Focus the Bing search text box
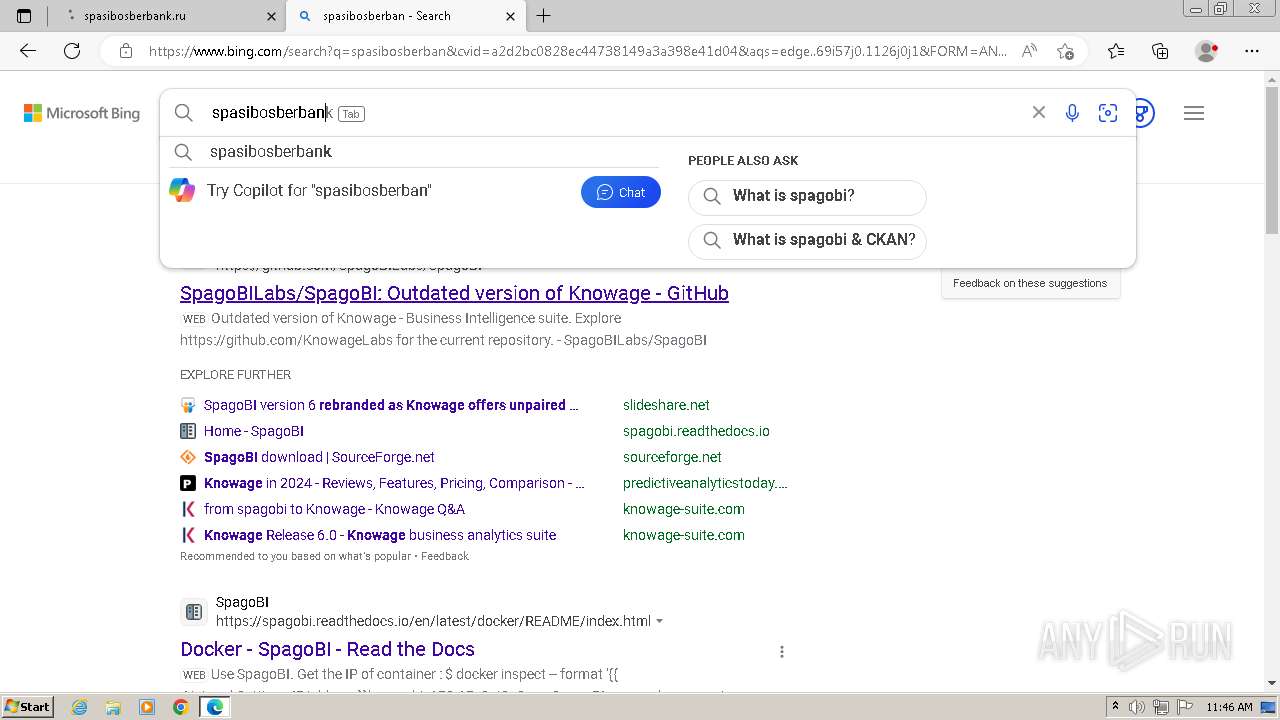This screenshot has width=1280, height=720. 610,113
